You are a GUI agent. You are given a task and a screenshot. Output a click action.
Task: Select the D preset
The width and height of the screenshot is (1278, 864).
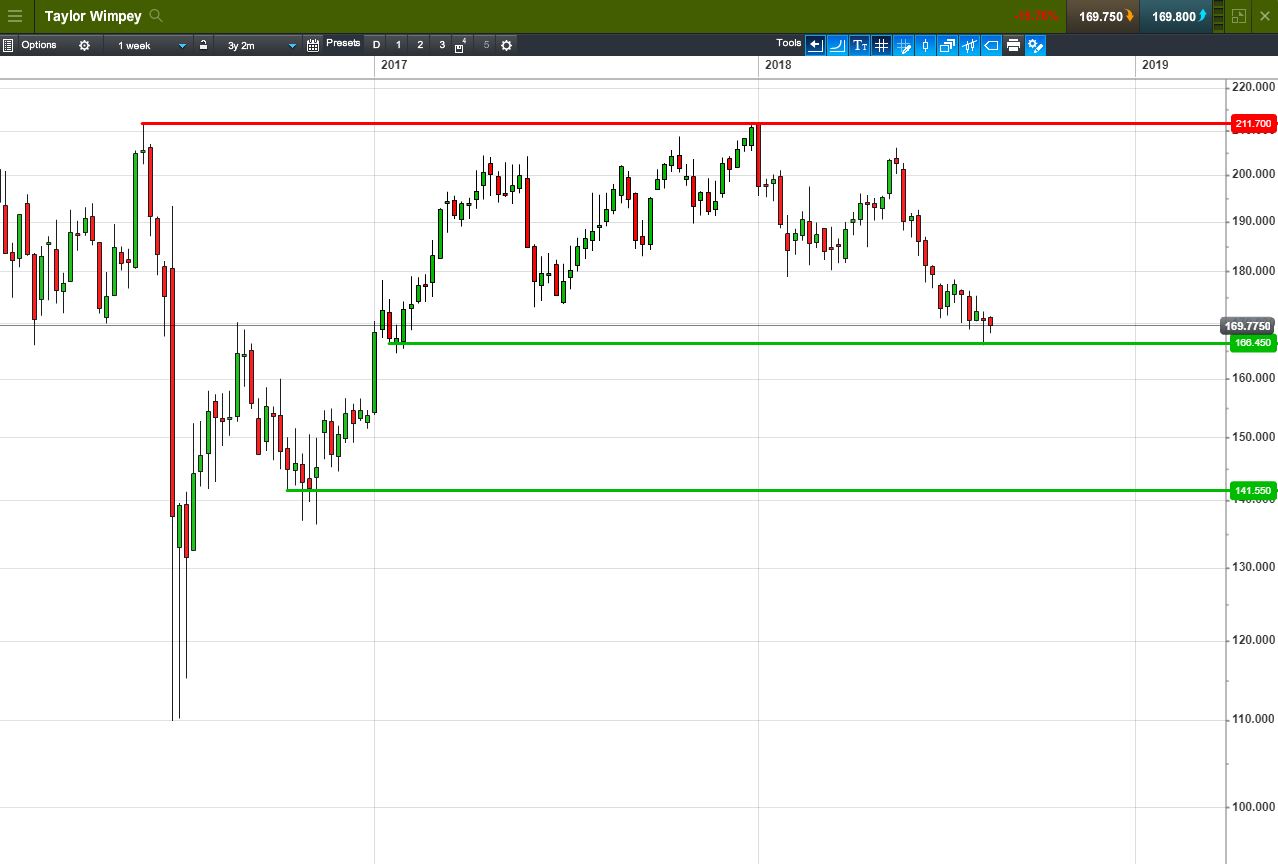(x=377, y=45)
